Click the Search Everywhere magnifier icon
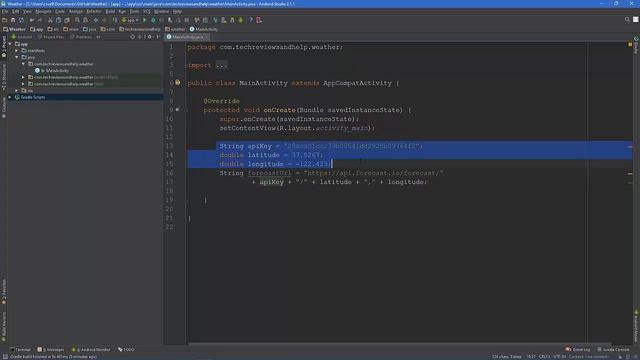This screenshot has height=360, width=640. coord(627,19)
